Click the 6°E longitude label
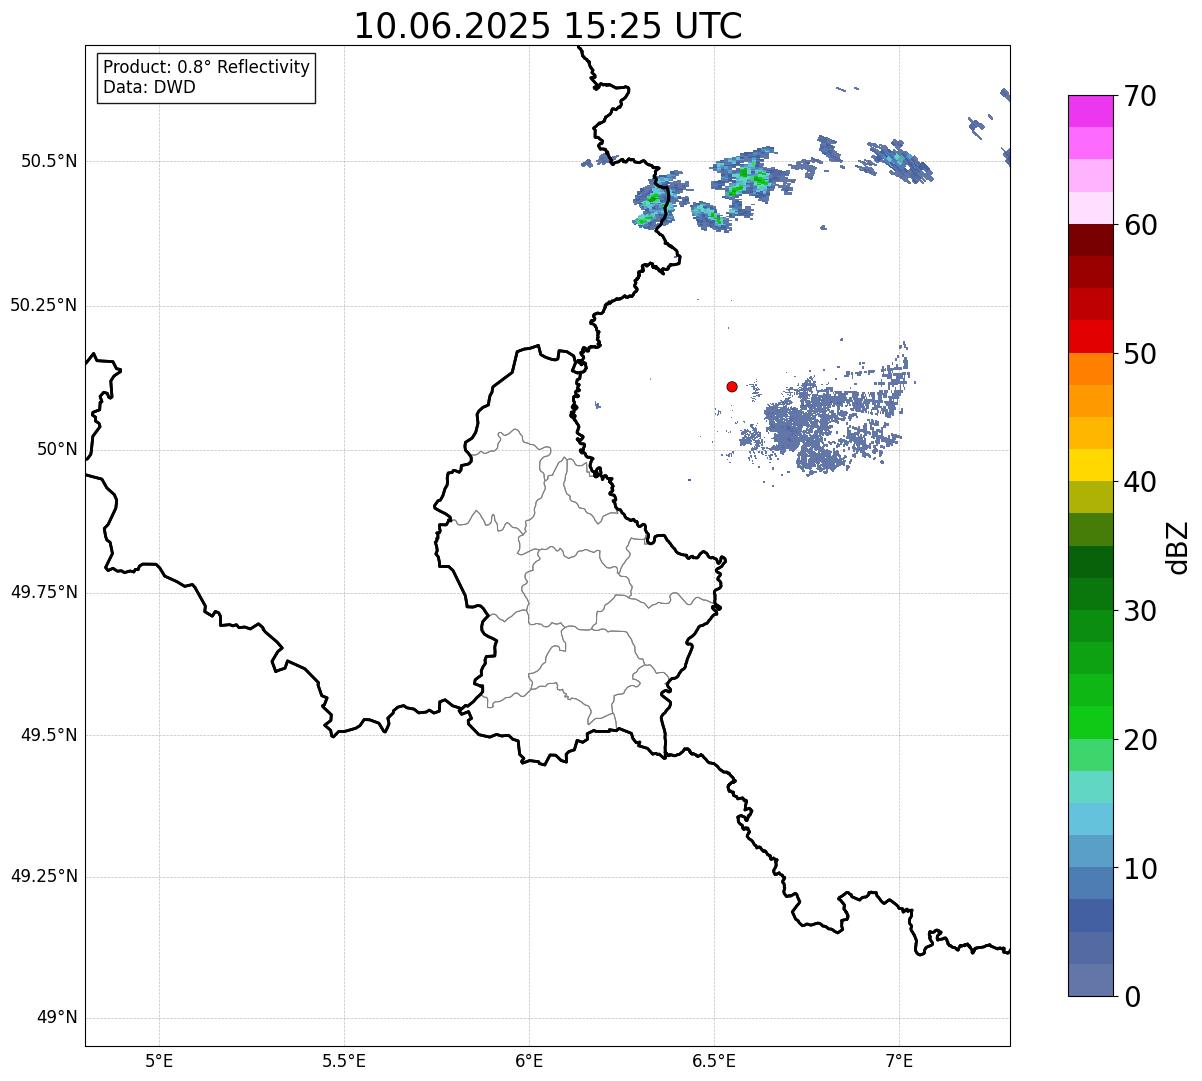 click(x=529, y=1061)
